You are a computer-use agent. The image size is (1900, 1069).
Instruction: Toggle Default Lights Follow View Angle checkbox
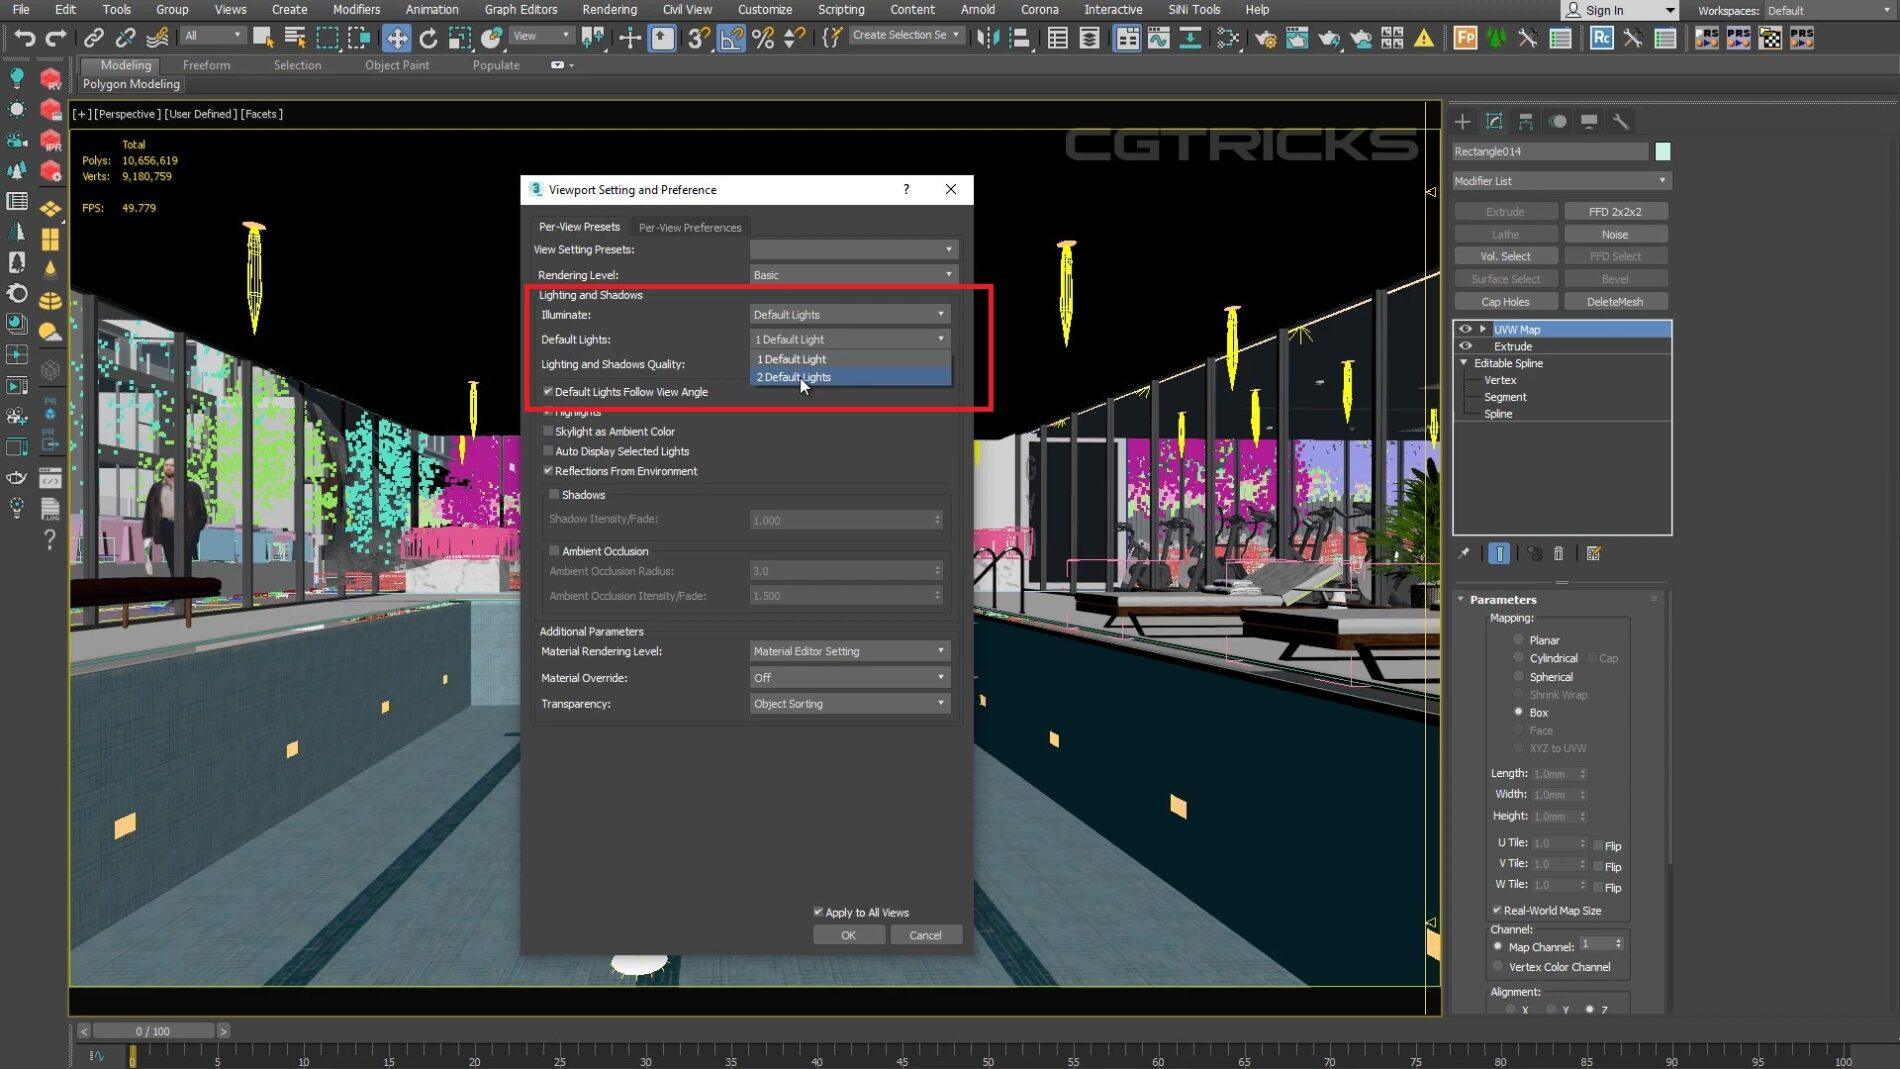click(x=548, y=391)
